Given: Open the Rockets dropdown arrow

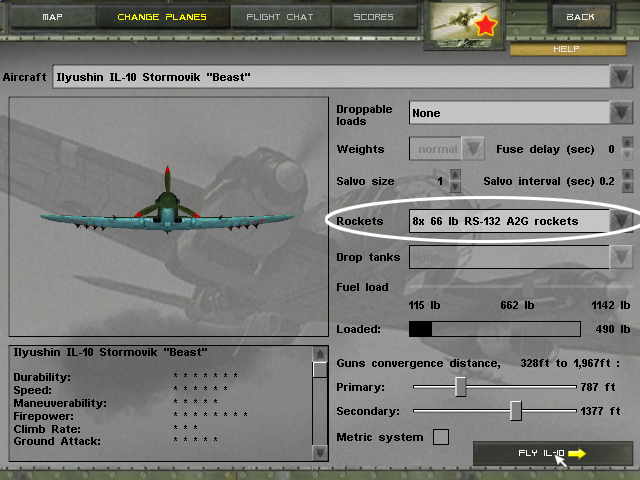Looking at the screenshot, I should 621,221.
